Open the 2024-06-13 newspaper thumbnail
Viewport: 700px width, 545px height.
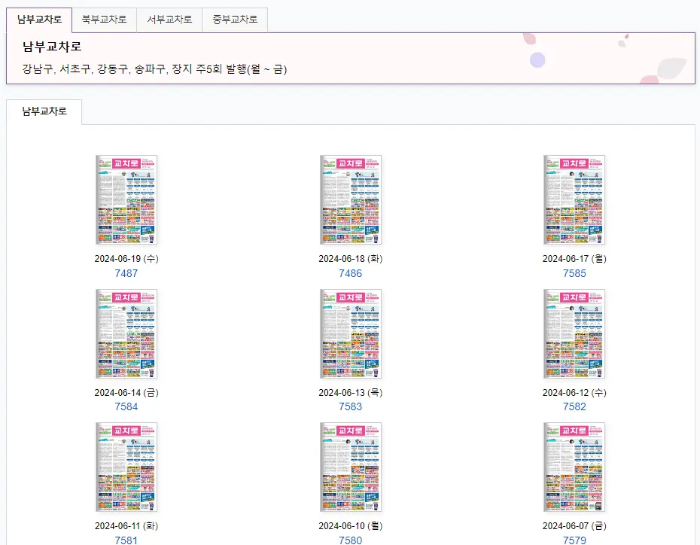pyautogui.click(x=350, y=333)
